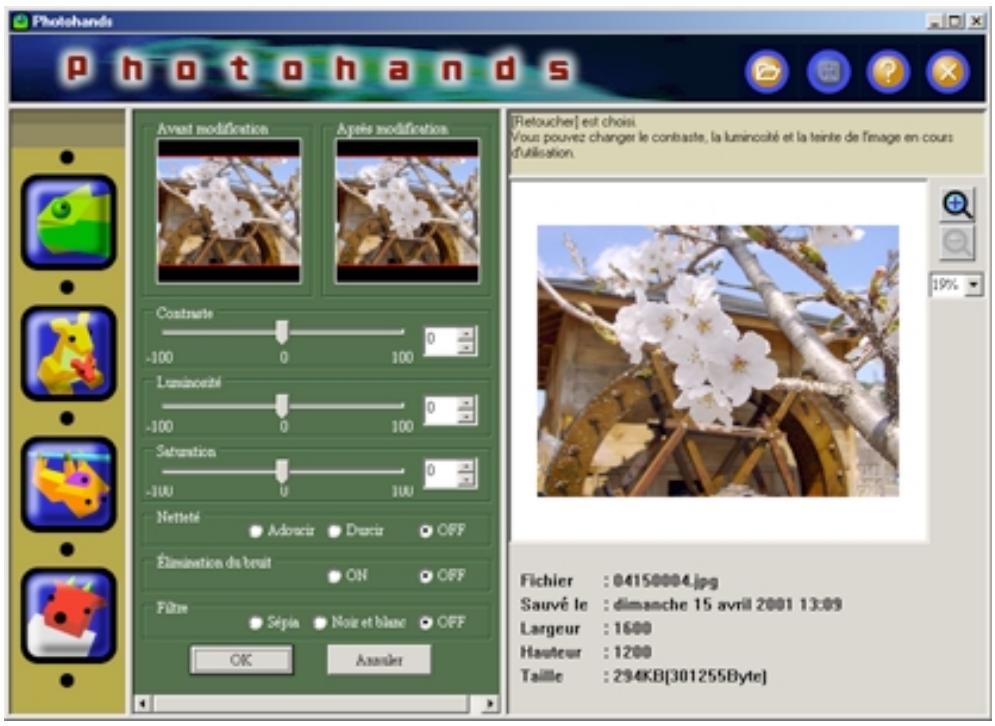Minimize the Photohands window
This screenshot has height=726, width=995.
(935, 22)
